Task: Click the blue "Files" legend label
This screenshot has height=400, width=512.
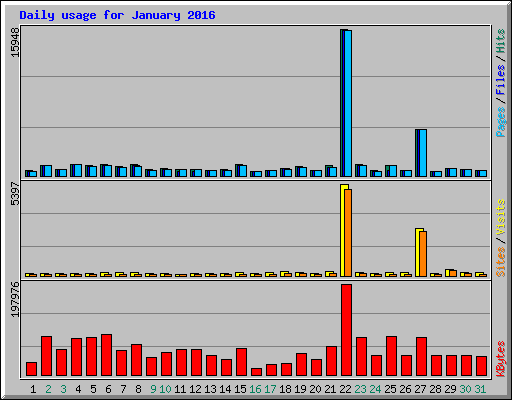Action: 500,80
